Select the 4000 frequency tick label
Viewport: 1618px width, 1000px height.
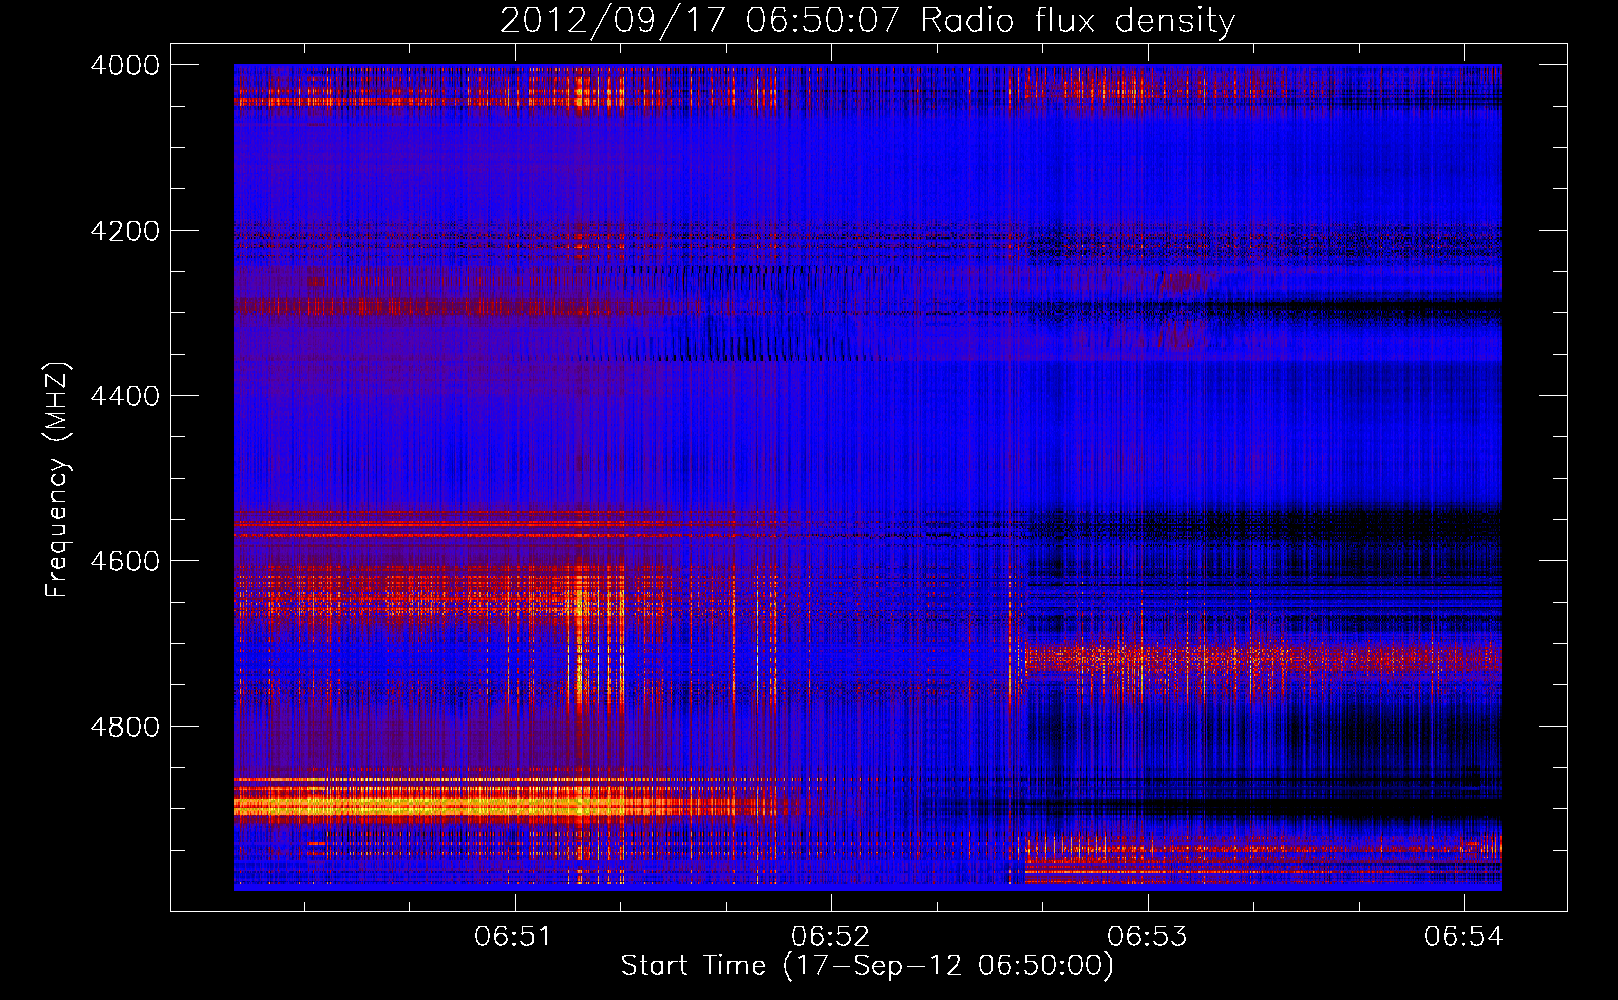point(125,65)
